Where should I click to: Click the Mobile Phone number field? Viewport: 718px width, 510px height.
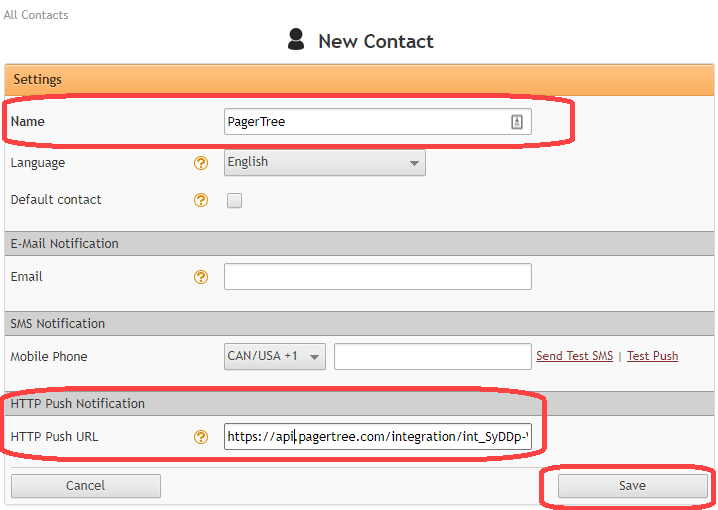[432, 357]
